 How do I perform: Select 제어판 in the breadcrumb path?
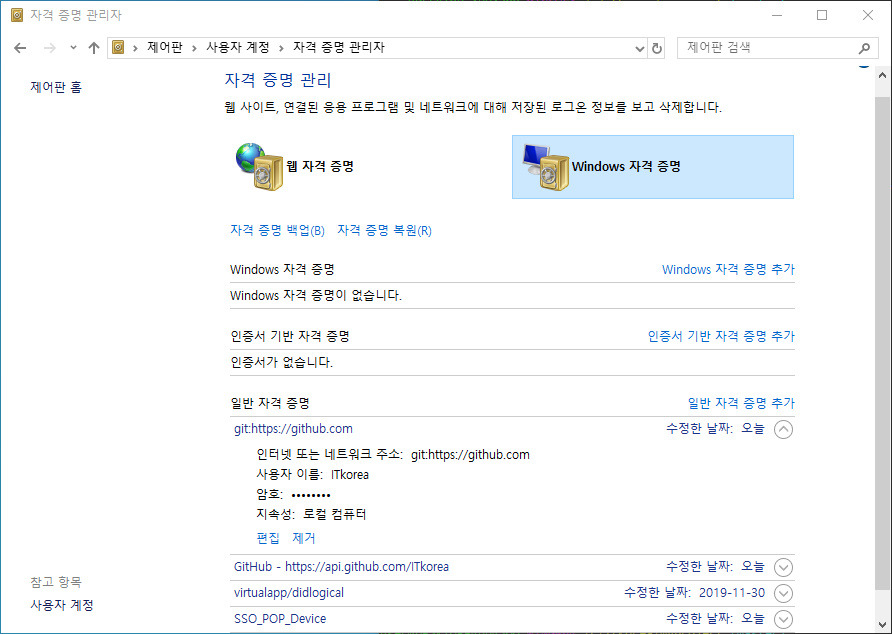[x=165, y=47]
